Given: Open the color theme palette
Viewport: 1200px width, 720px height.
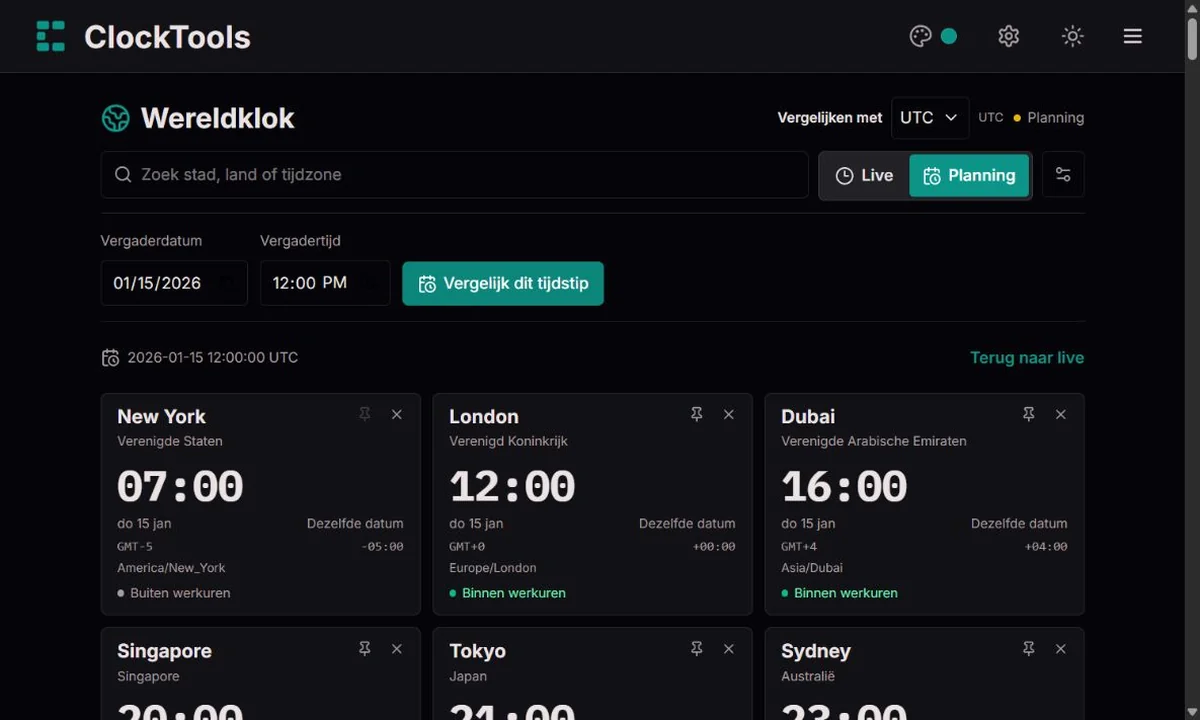Looking at the screenshot, I should [921, 36].
